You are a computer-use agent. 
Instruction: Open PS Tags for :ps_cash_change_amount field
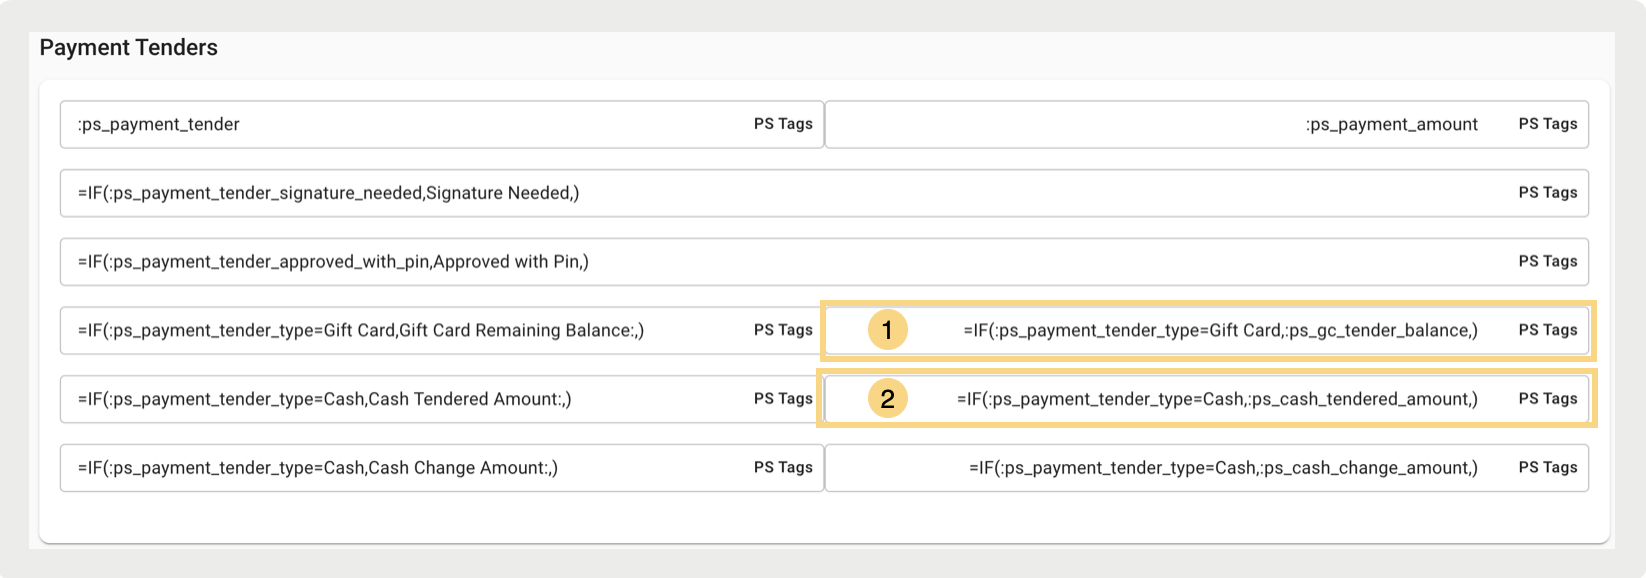click(1548, 468)
